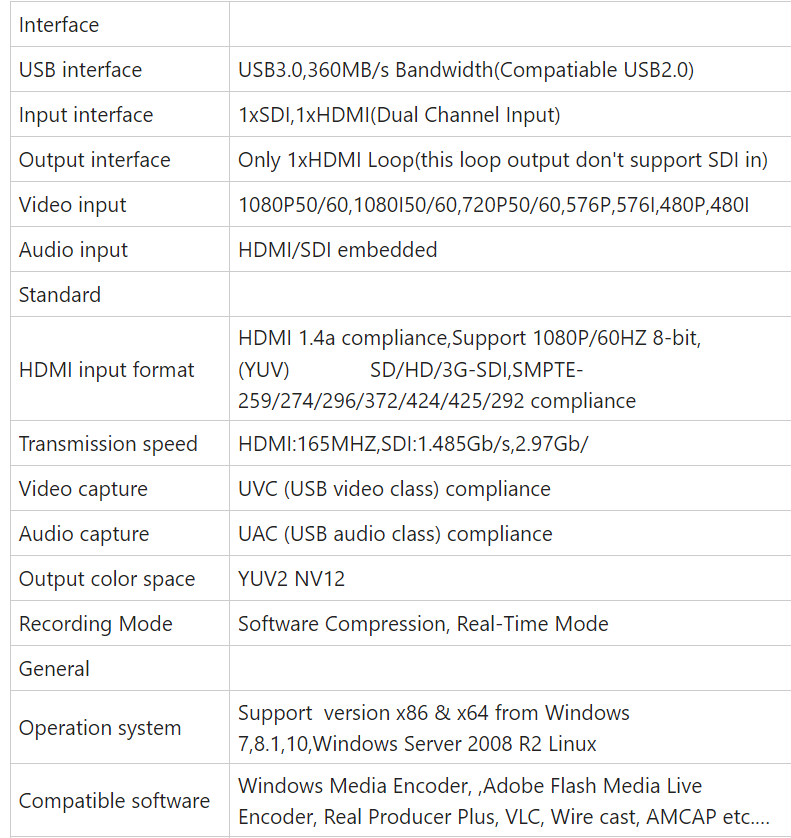Select the "Input interface" label cell
Viewport: 791px width, 838px height.
86,115
